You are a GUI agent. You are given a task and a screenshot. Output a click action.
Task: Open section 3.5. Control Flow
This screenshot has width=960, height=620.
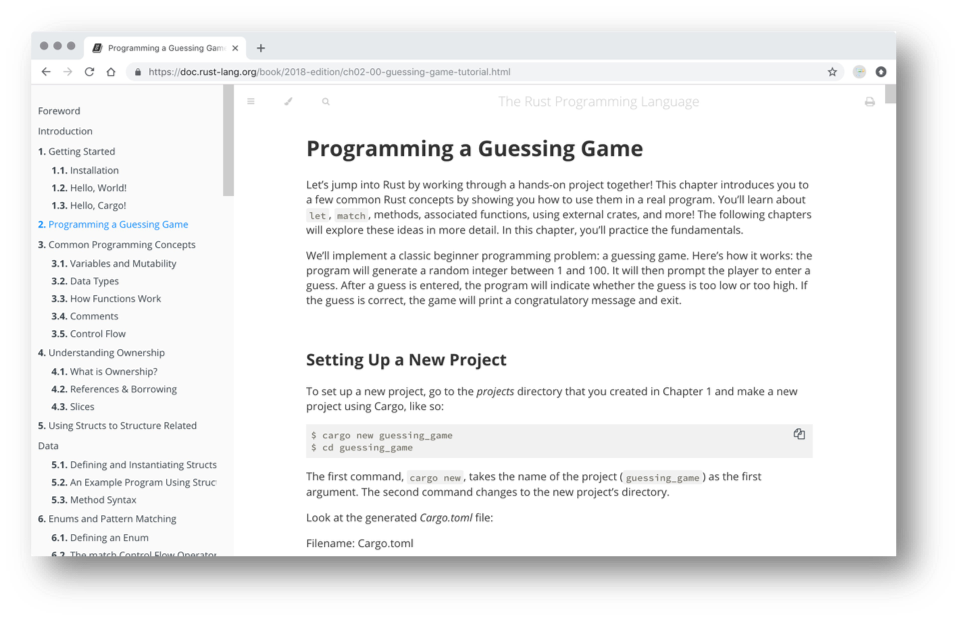pyautogui.click(x=88, y=334)
